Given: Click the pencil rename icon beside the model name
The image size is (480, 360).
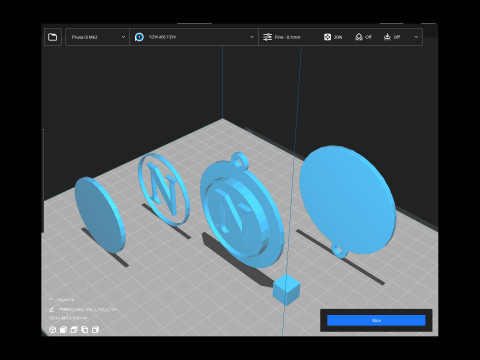Looking at the screenshot, I should [x=51, y=309].
